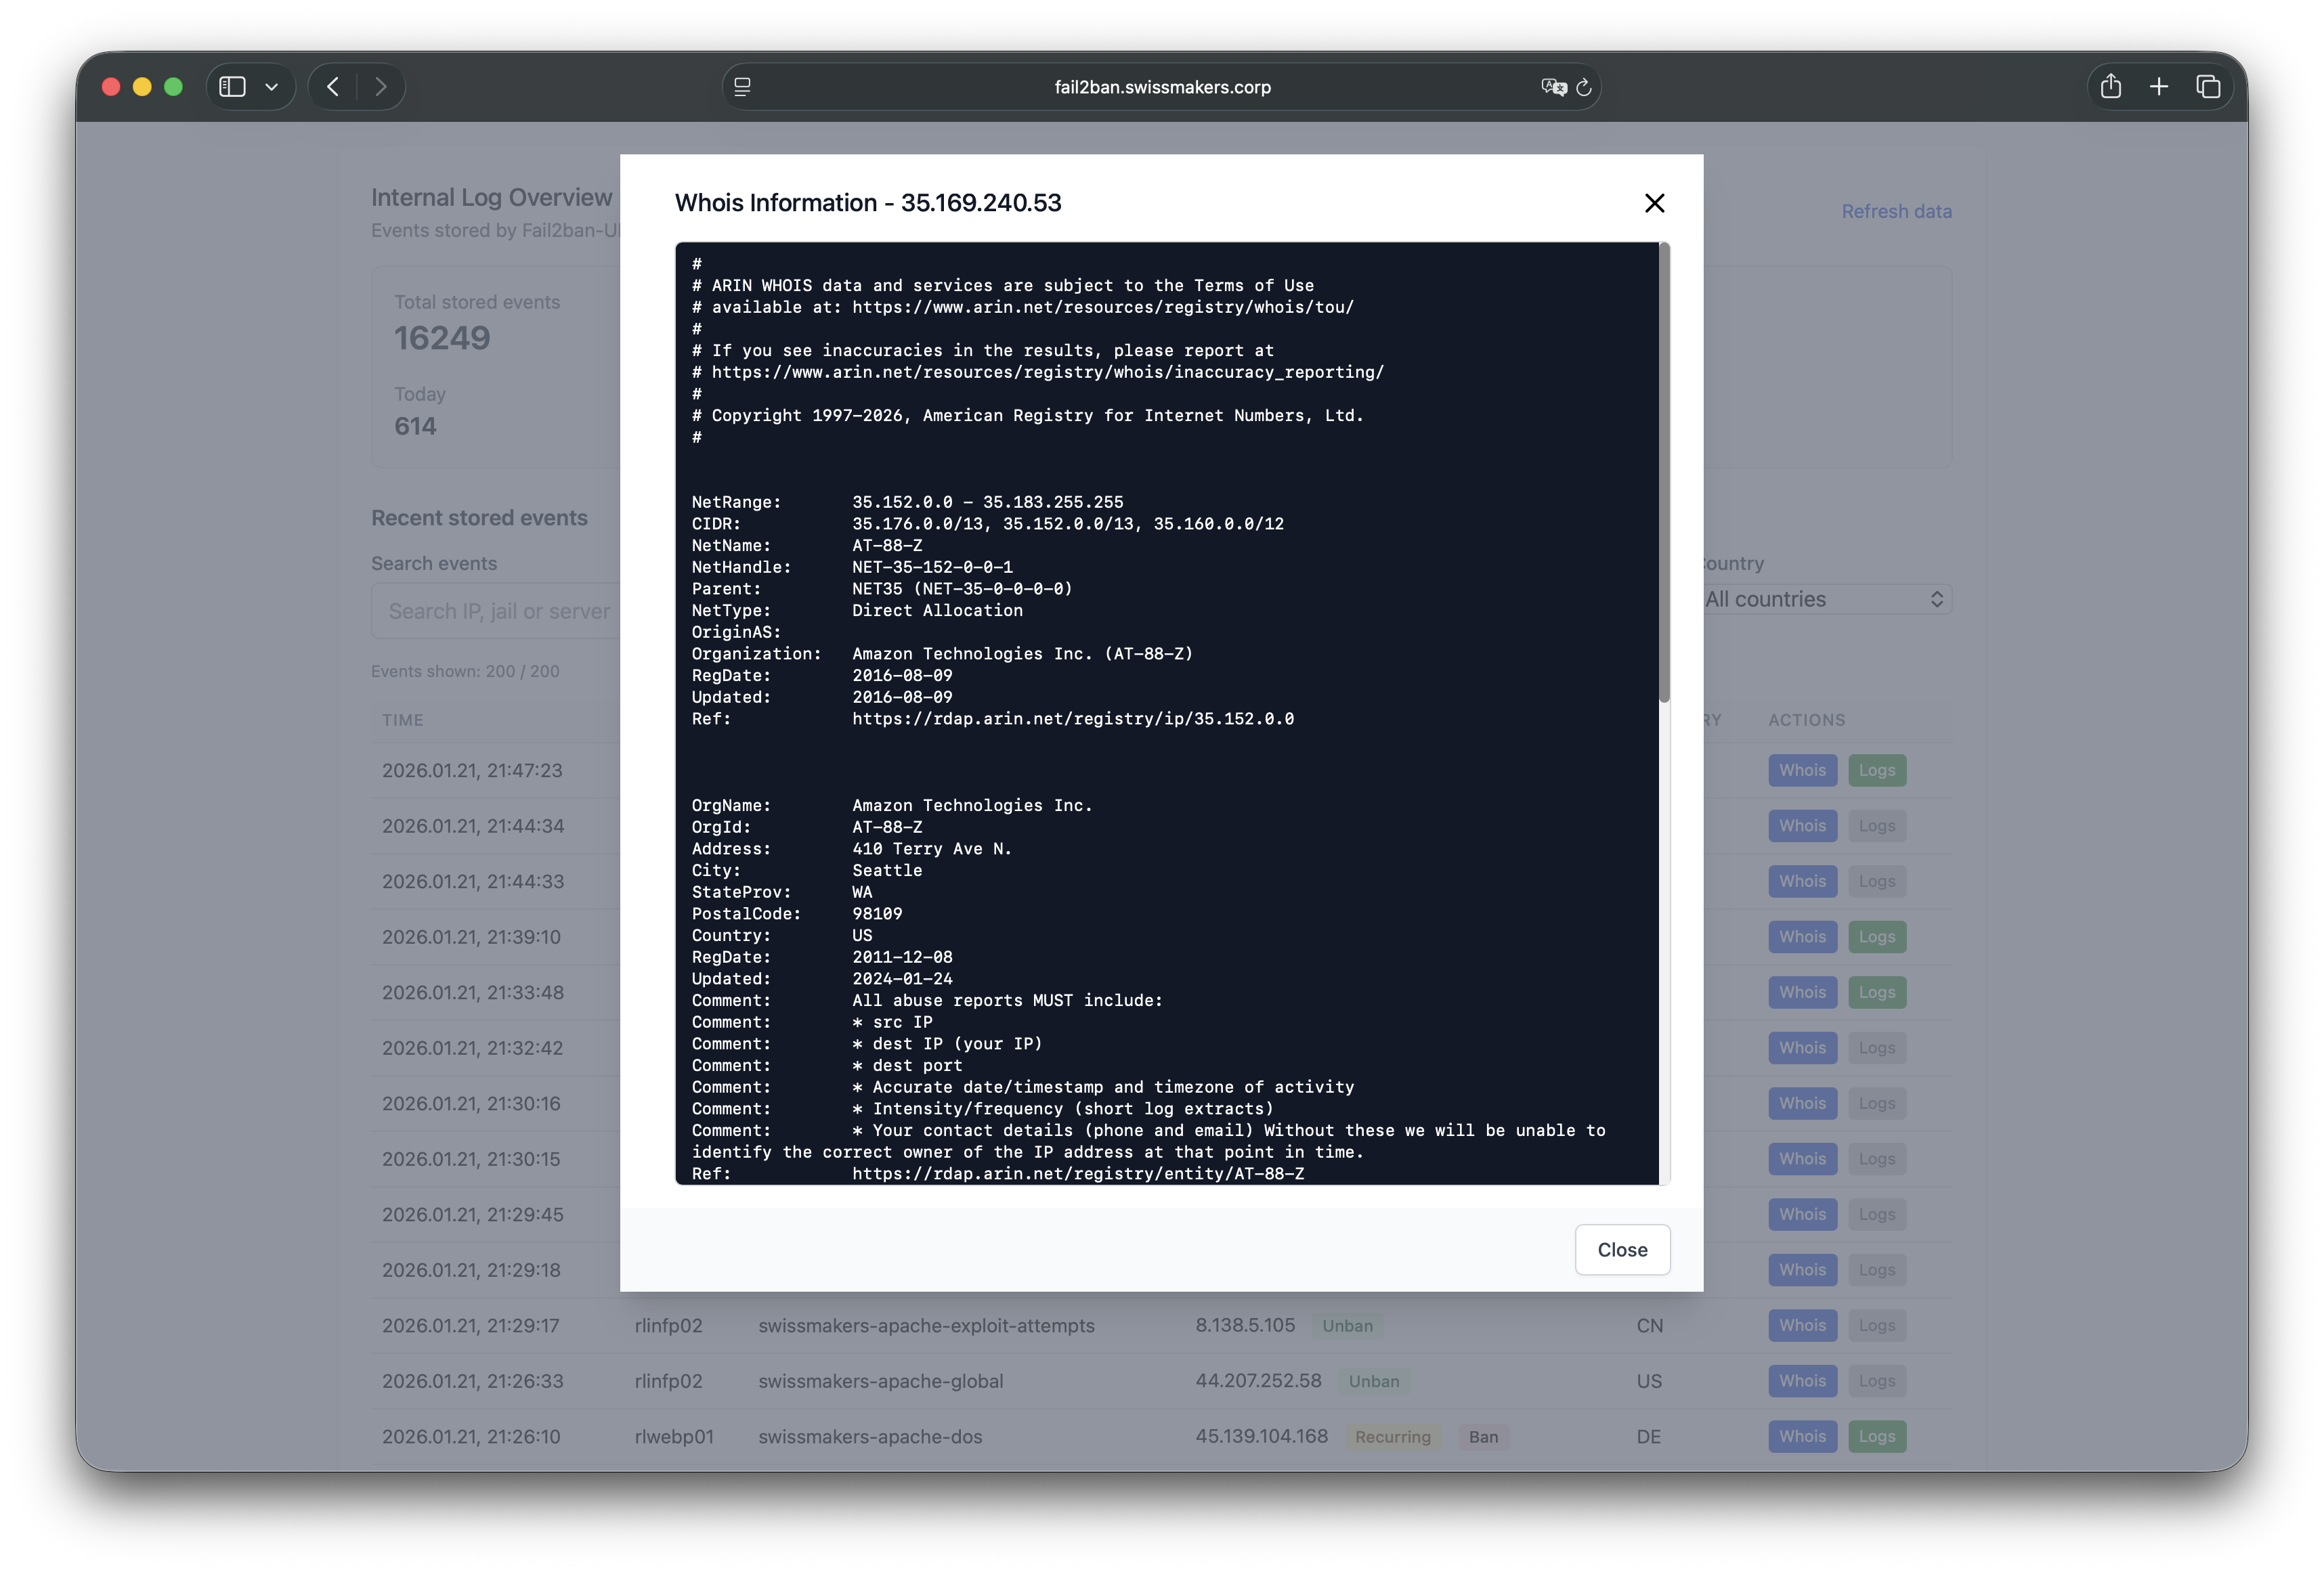
Task: Open the share menu
Action: pyautogui.click(x=2112, y=86)
